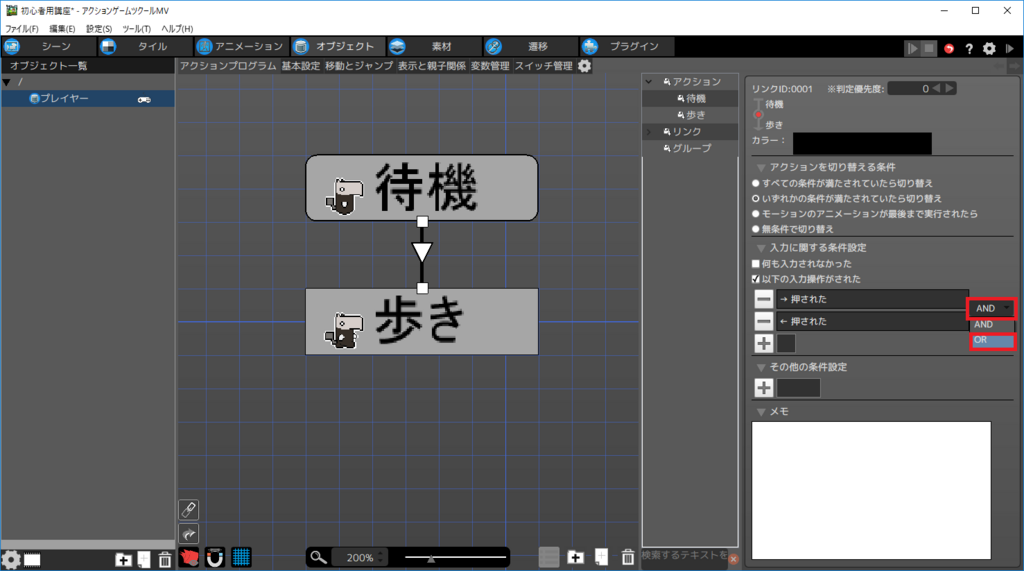Select 歩き in the action tree
Image resolution: width=1024 pixels, height=571 pixels.
[x=690, y=115]
